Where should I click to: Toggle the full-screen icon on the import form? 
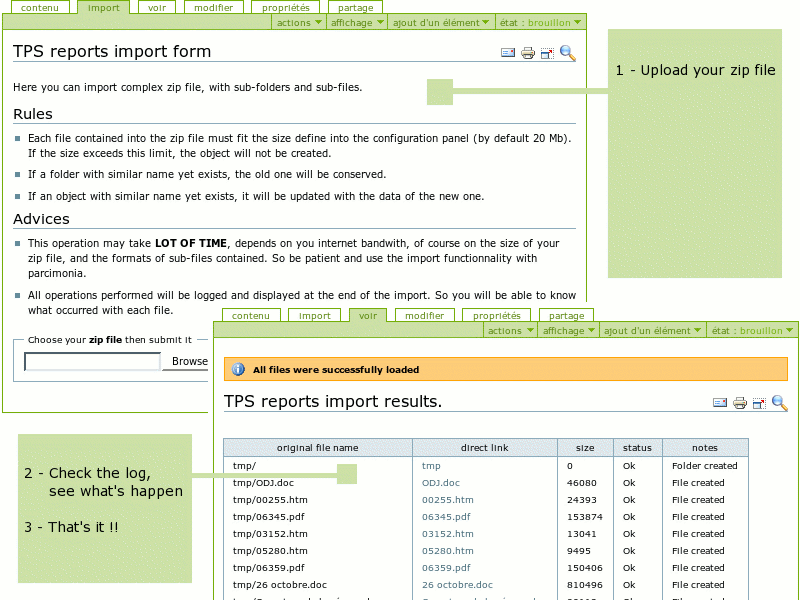click(547, 54)
